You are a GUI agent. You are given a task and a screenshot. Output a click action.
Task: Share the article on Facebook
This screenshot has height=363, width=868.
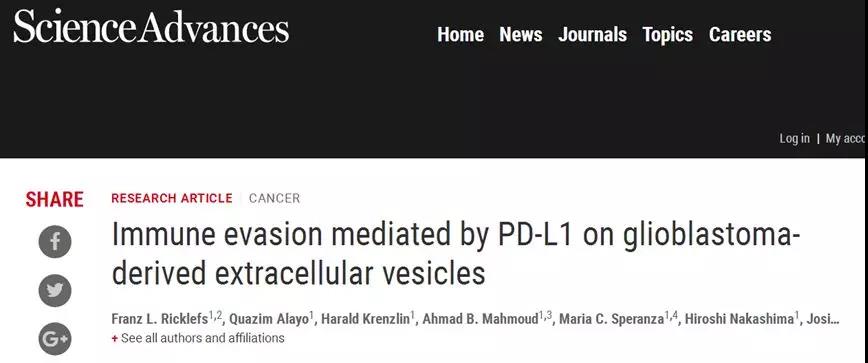click(55, 242)
